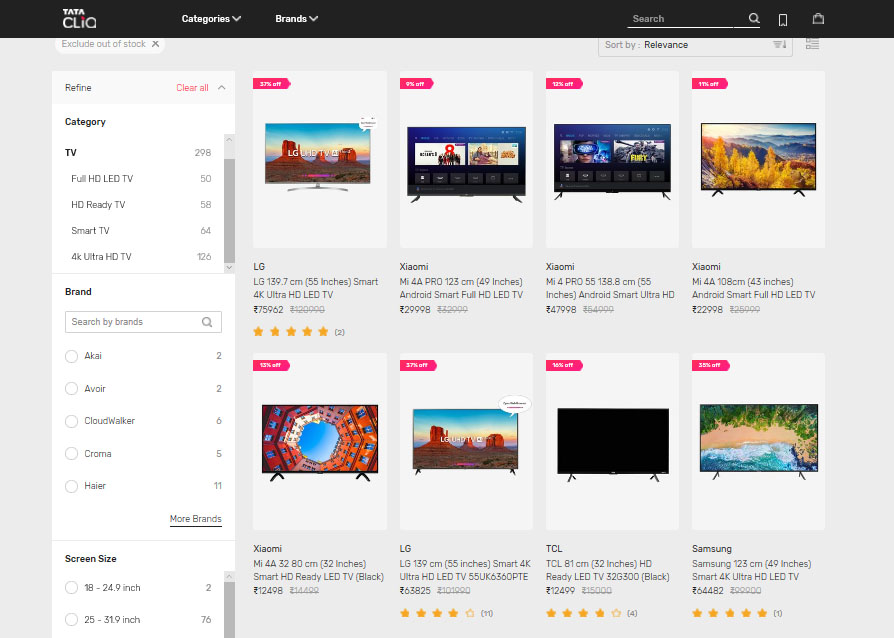Screen dimensions: 894x638
Task: Open the Mi 4 PRO 55 TV image
Action: coord(612,159)
